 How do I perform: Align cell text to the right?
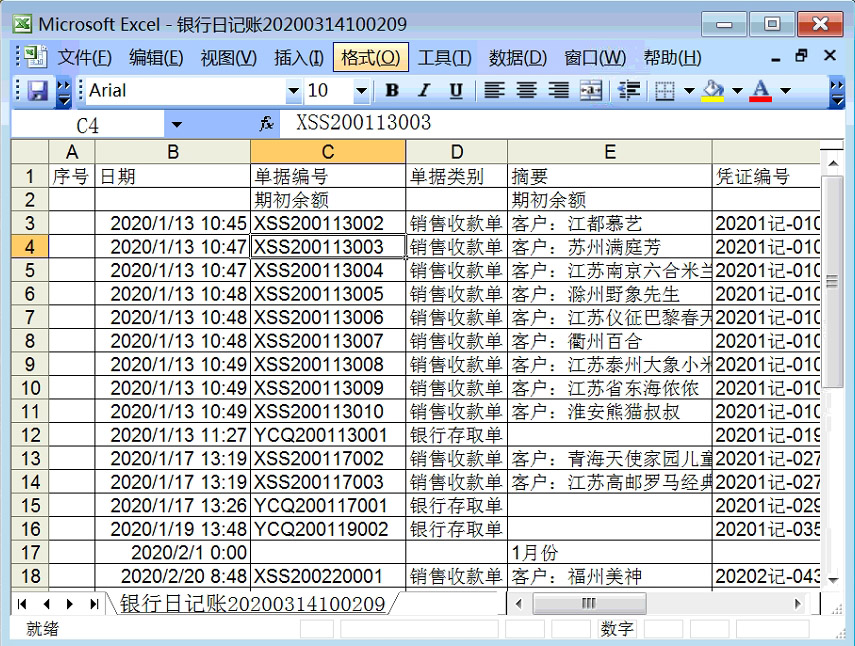point(558,91)
